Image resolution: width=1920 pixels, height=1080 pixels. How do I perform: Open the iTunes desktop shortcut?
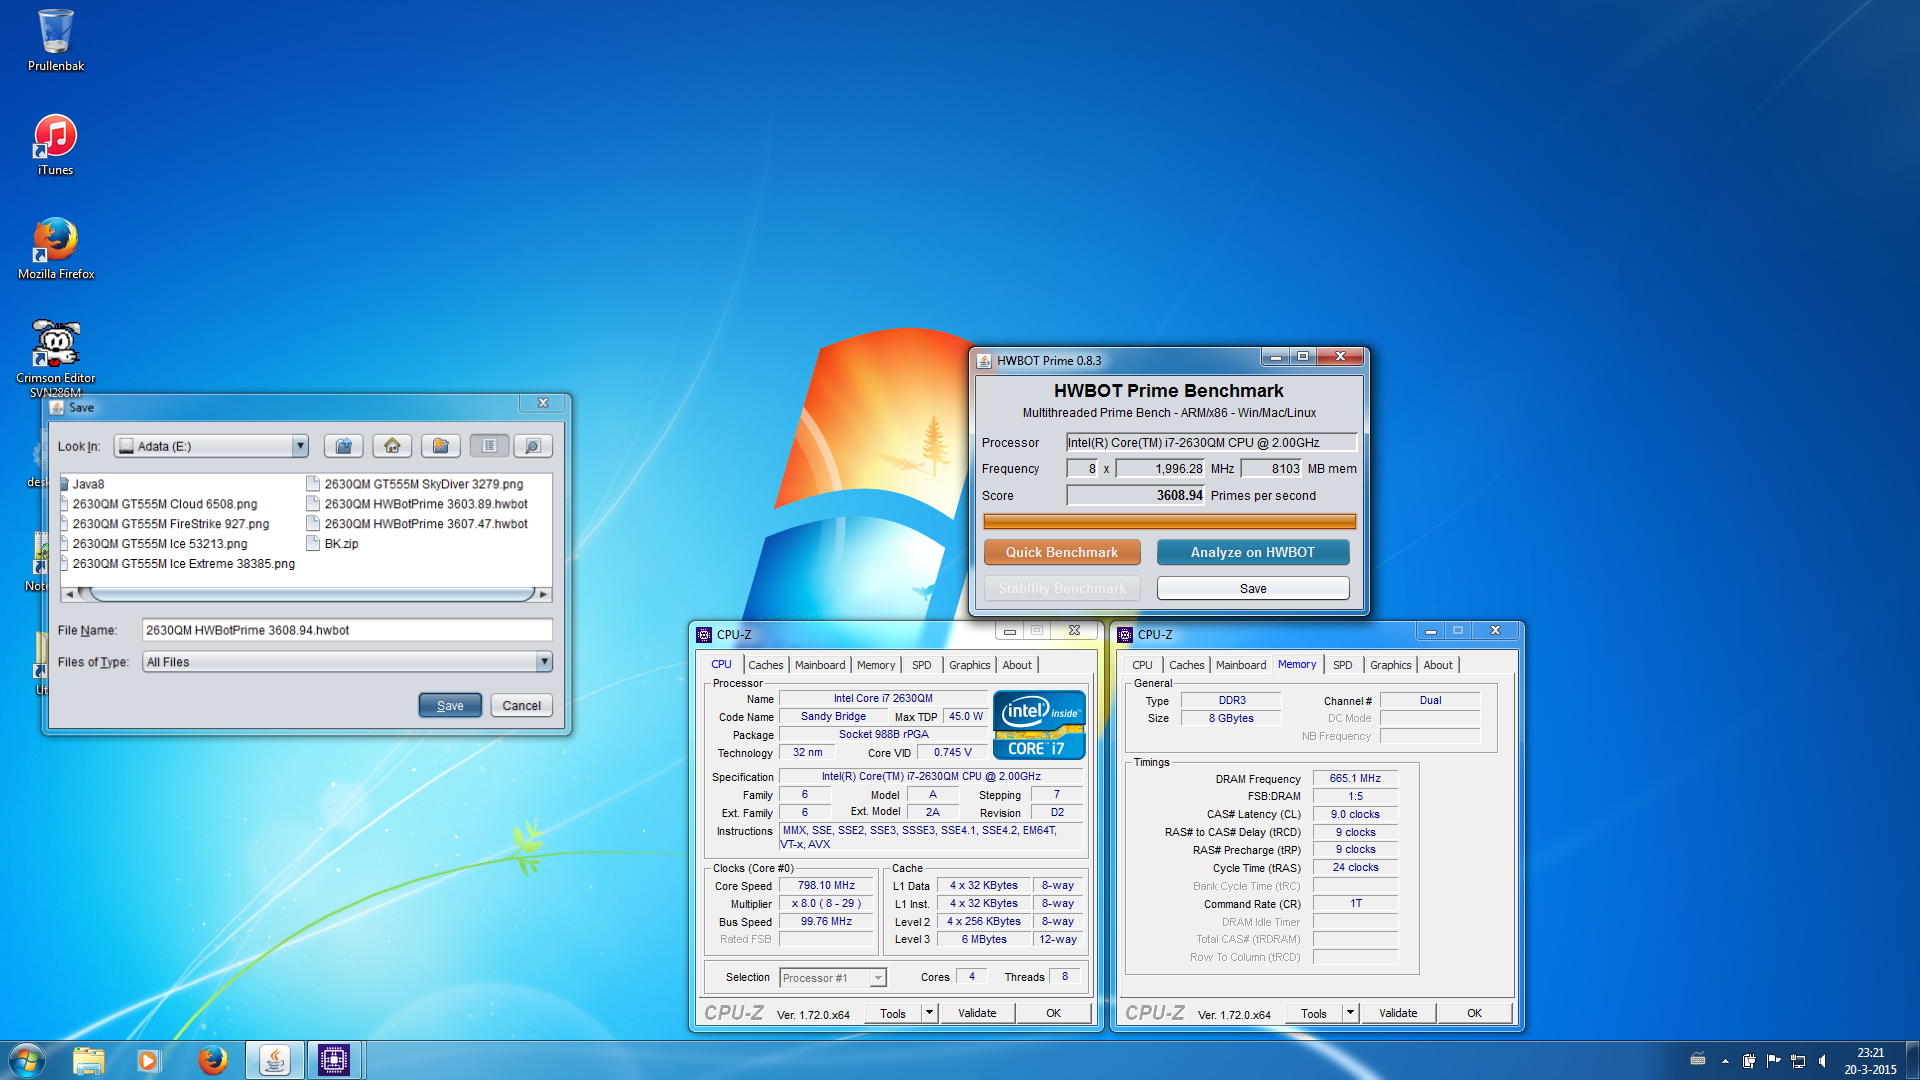tap(56, 144)
